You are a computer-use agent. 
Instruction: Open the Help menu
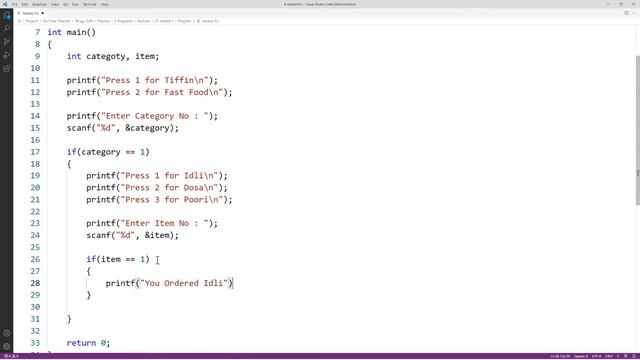(x=104, y=4)
